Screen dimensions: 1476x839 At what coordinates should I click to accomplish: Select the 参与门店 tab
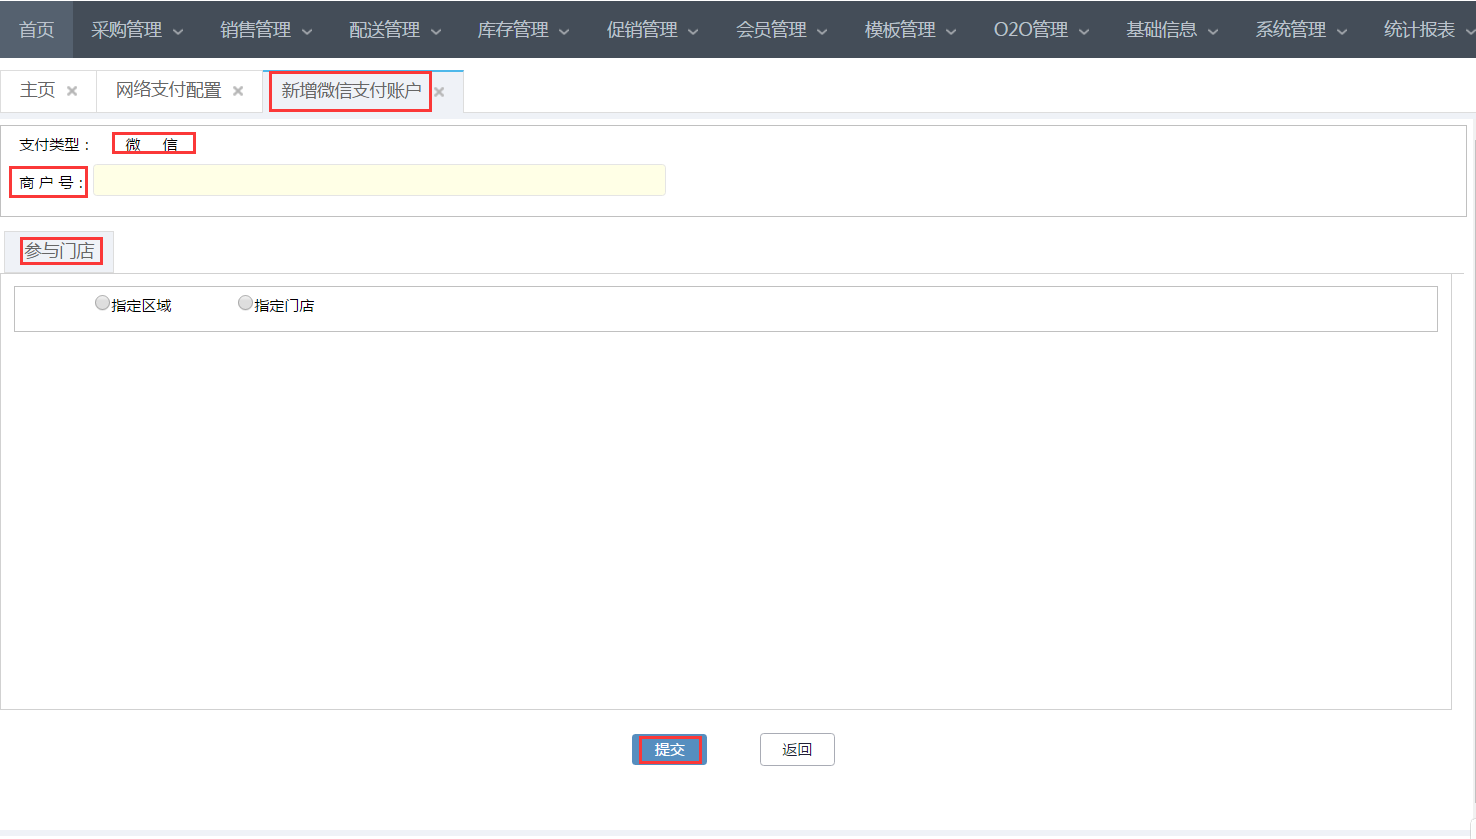pos(59,251)
